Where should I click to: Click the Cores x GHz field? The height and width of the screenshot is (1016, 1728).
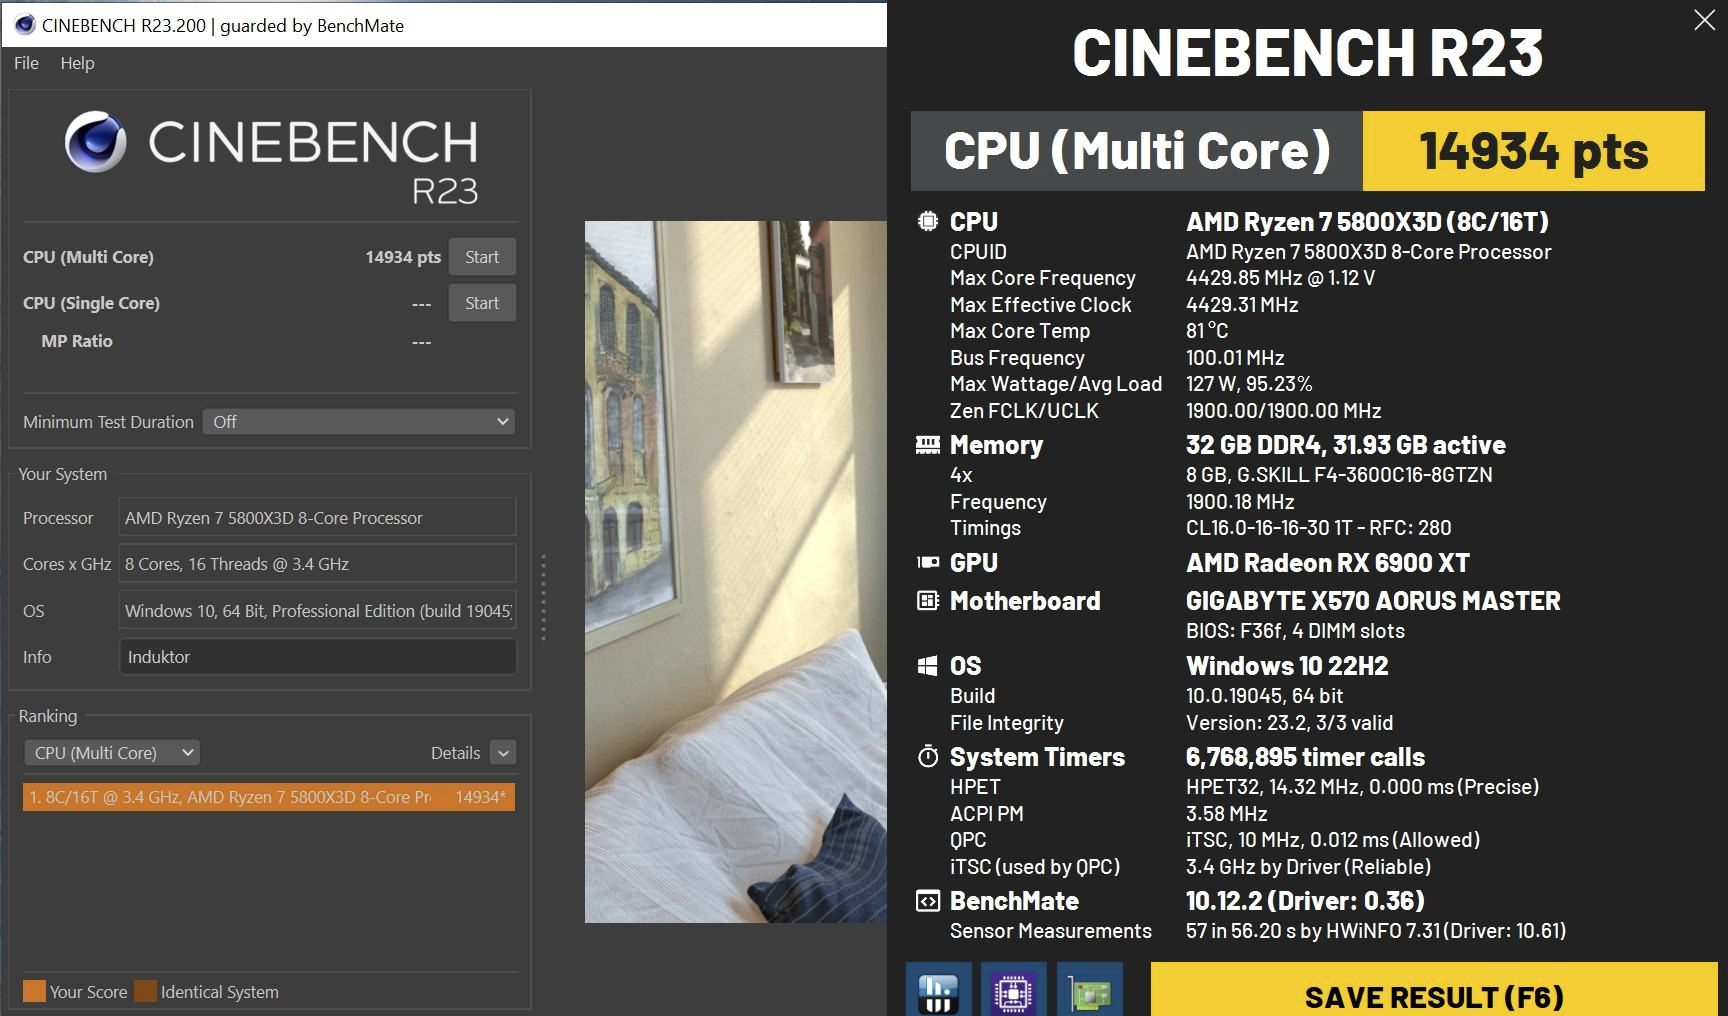click(318, 564)
